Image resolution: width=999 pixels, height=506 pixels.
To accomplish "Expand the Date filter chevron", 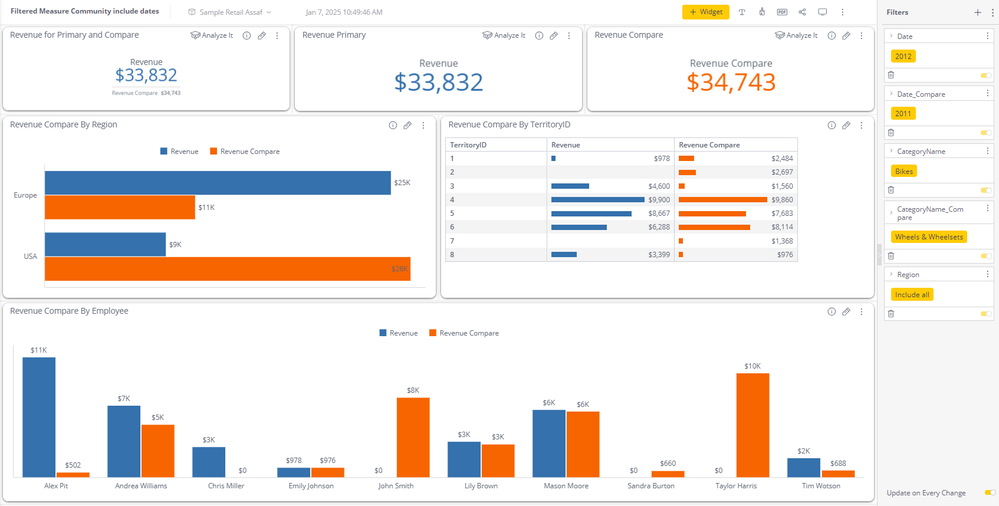I will pyautogui.click(x=890, y=36).
